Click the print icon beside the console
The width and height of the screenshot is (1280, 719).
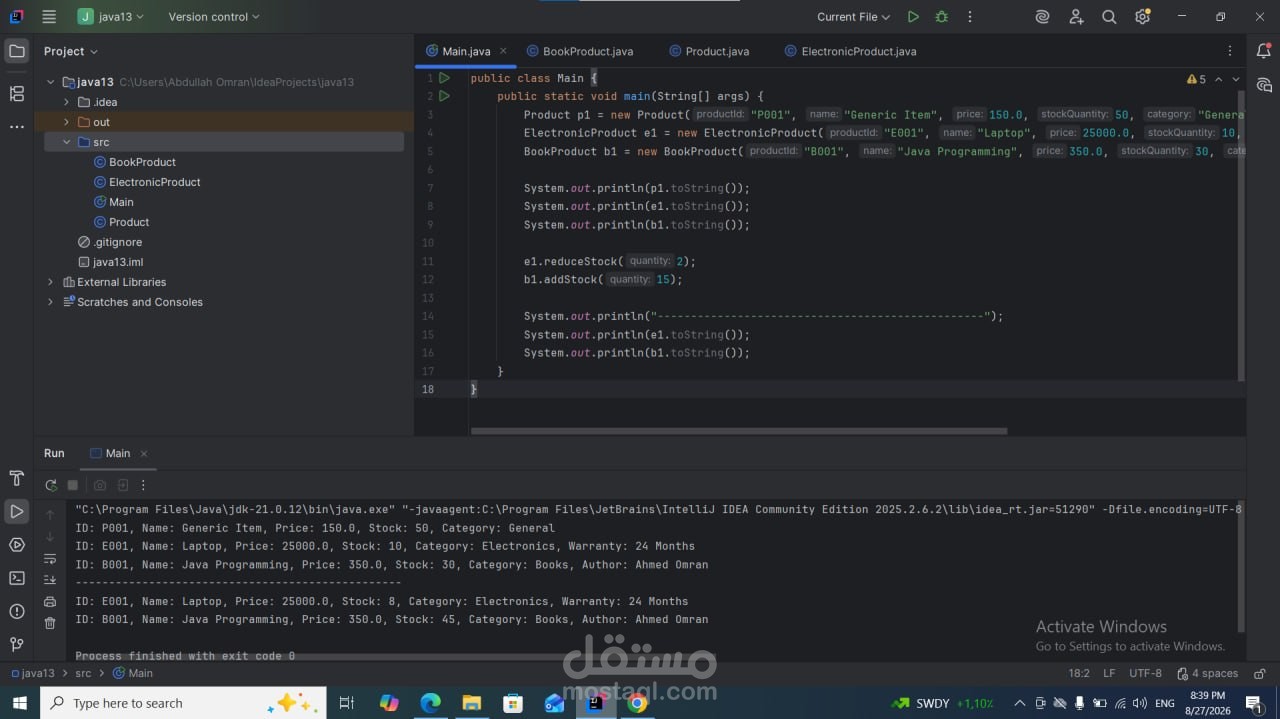[x=50, y=601]
